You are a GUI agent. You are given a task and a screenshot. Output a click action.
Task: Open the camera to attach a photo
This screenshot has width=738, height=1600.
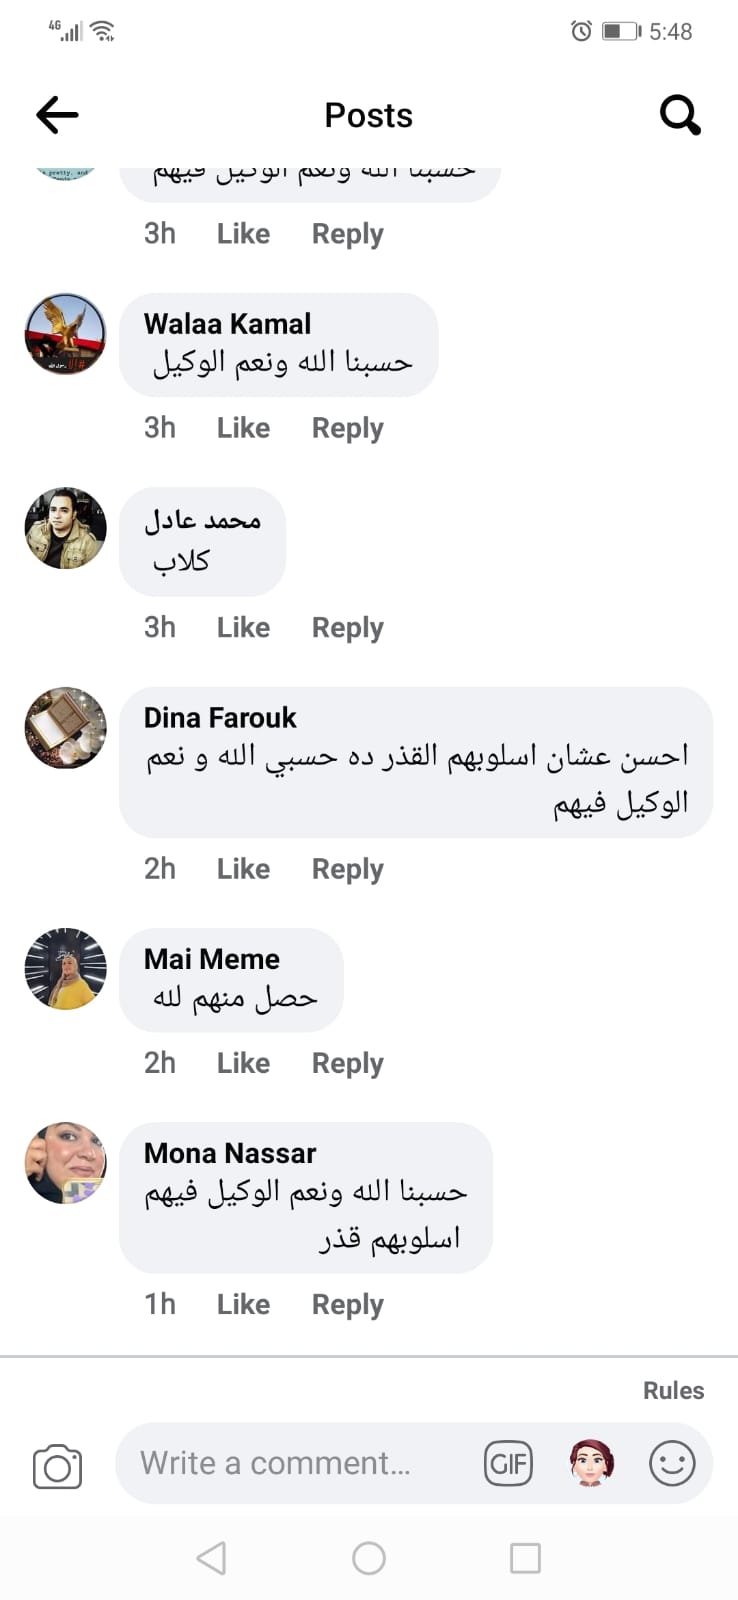(x=57, y=1466)
